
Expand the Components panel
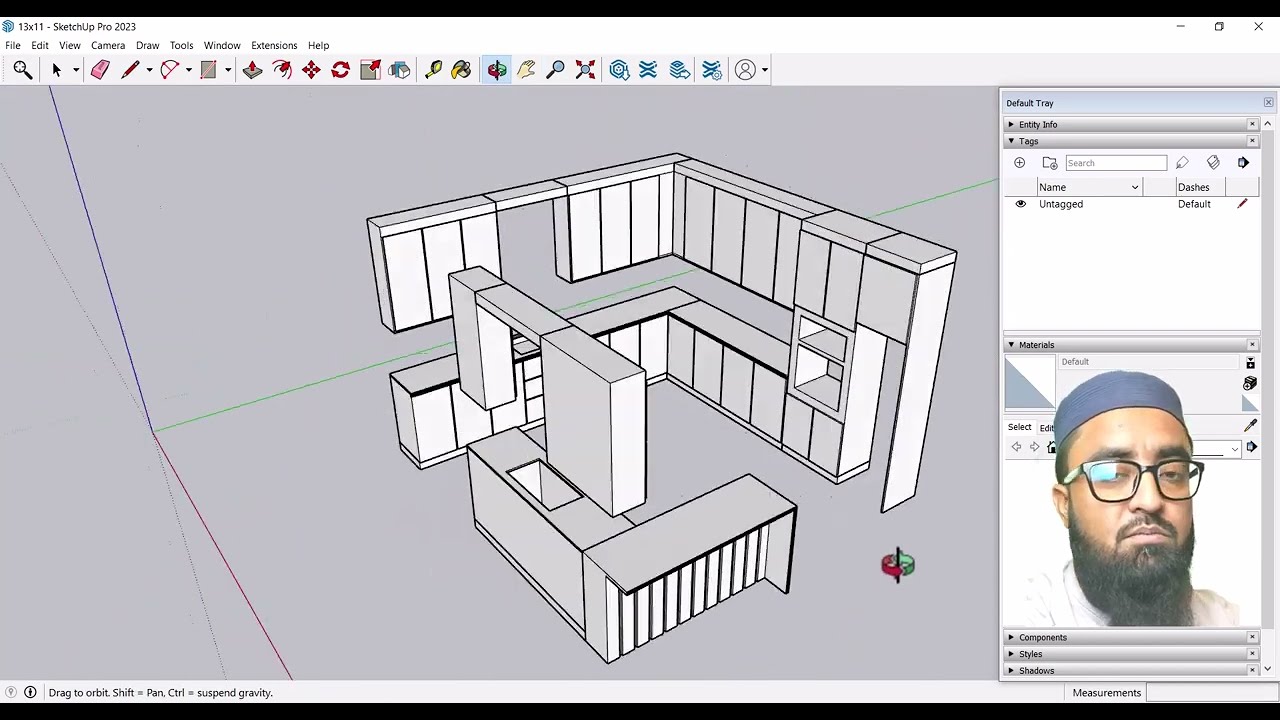point(1011,637)
